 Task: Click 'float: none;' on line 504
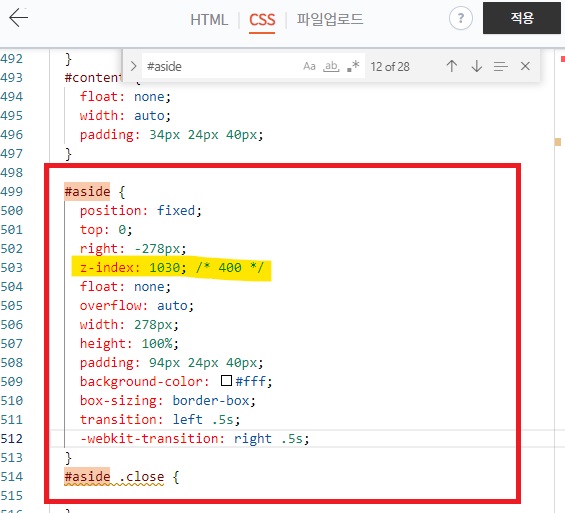pyautogui.click(x=125, y=287)
